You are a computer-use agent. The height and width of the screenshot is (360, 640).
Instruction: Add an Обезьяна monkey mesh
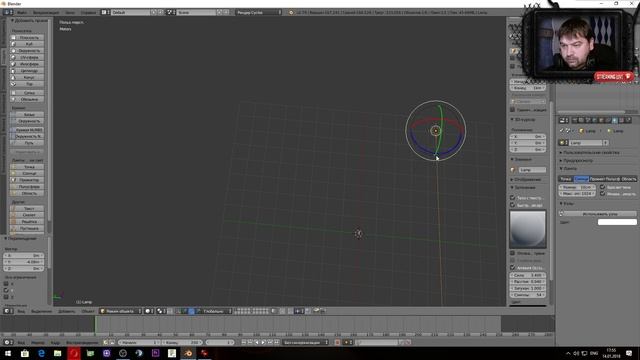(27, 99)
